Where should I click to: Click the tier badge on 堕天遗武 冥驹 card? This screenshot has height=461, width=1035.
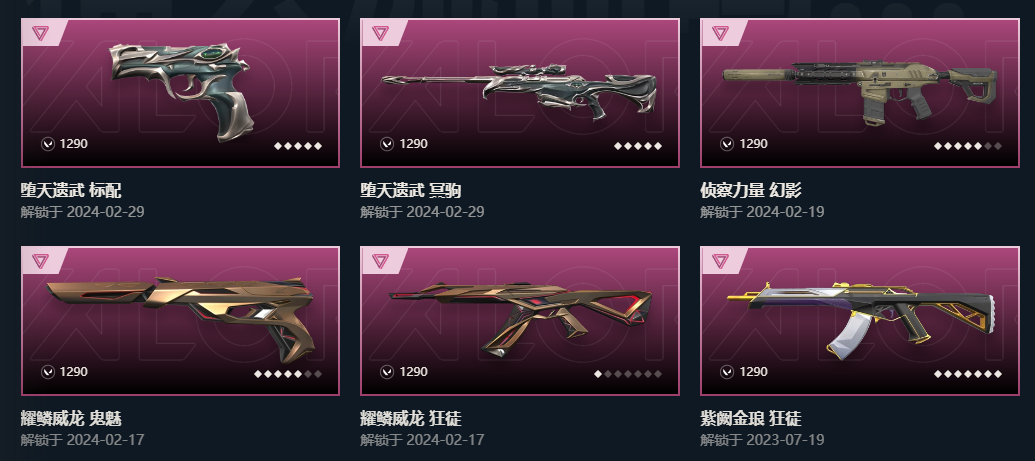click(x=380, y=33)
